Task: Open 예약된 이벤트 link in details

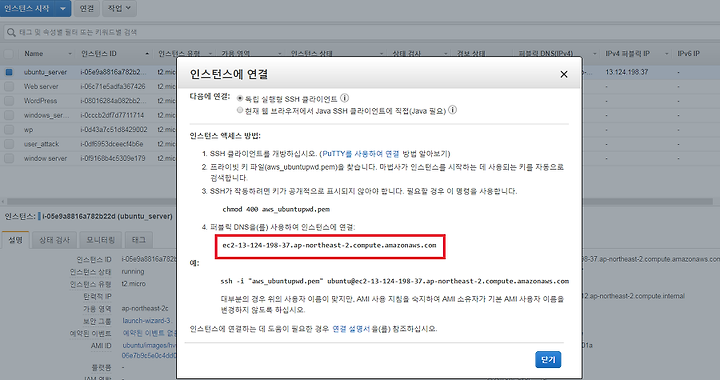Action: pyautogui.click(x=149, y=333)
